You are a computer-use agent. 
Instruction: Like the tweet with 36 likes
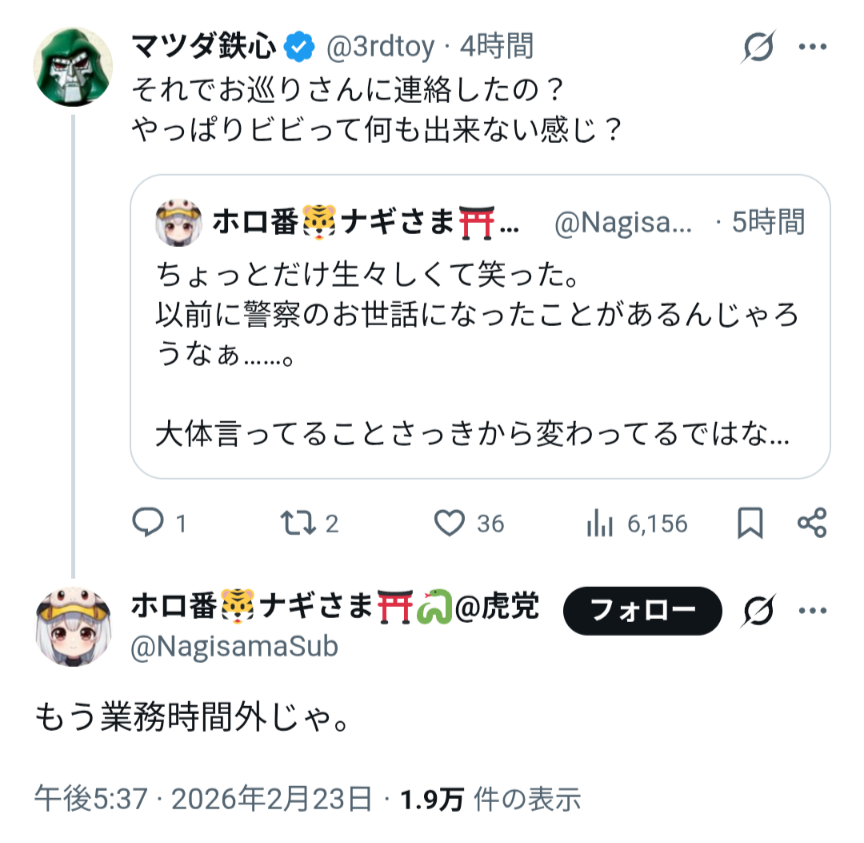pyautogui.click(x=451, y=522)
